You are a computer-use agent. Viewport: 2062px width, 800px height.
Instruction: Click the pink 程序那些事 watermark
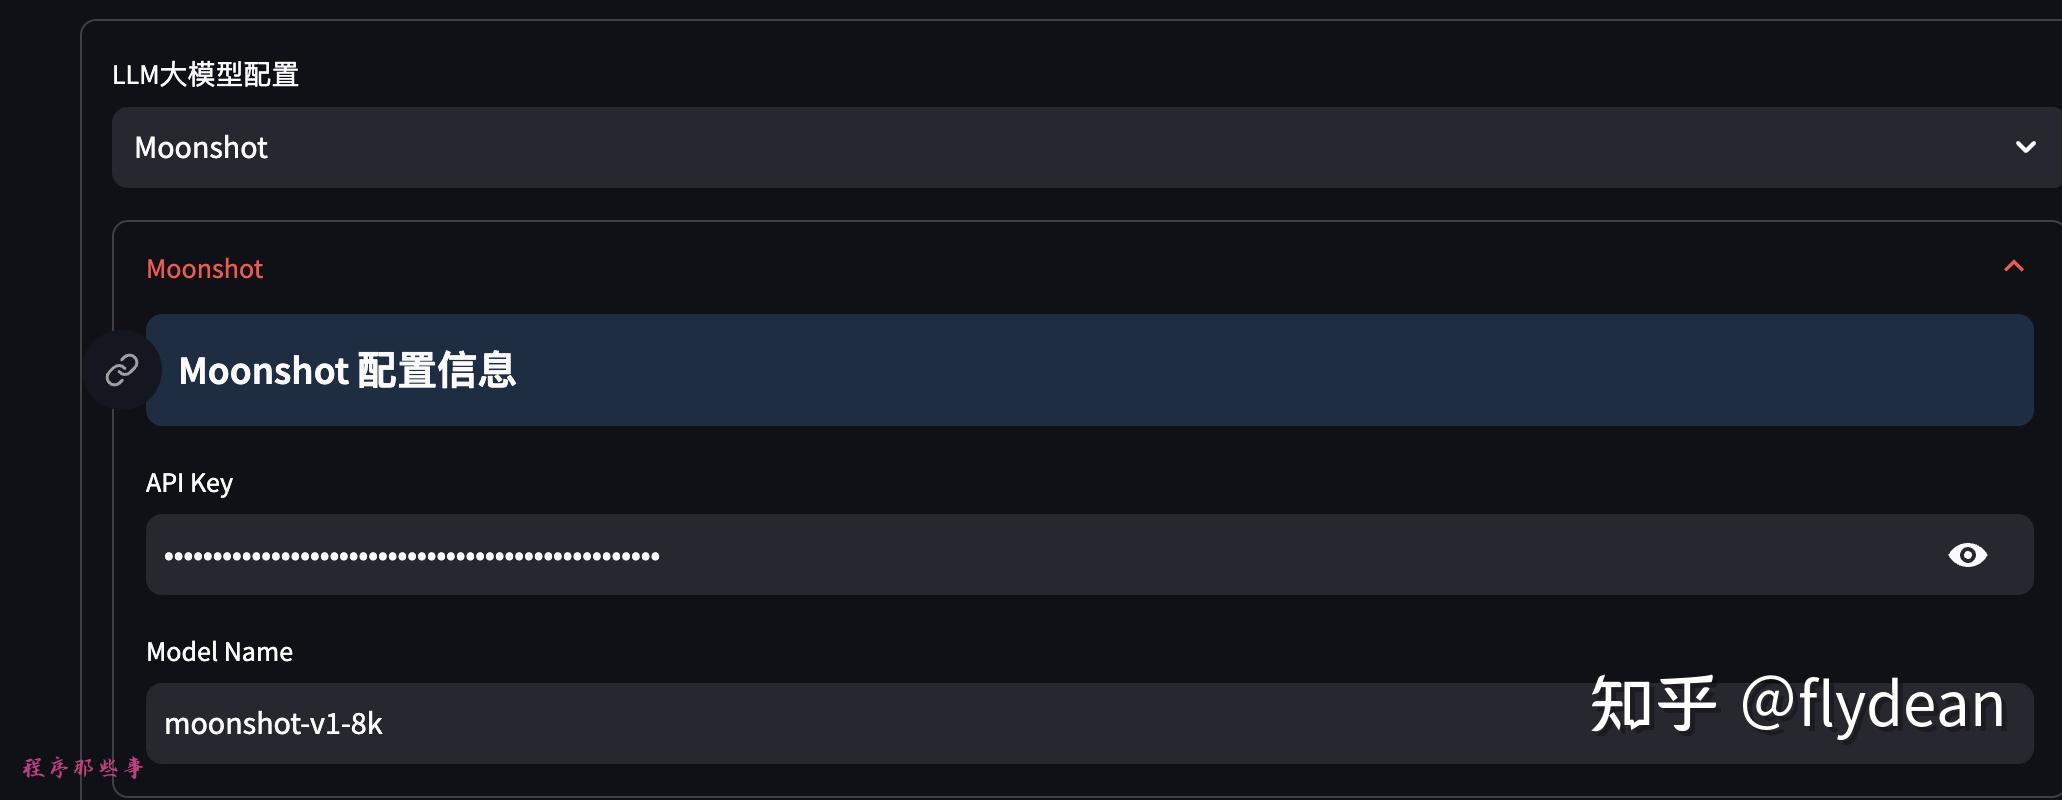(x=83, y=768)
